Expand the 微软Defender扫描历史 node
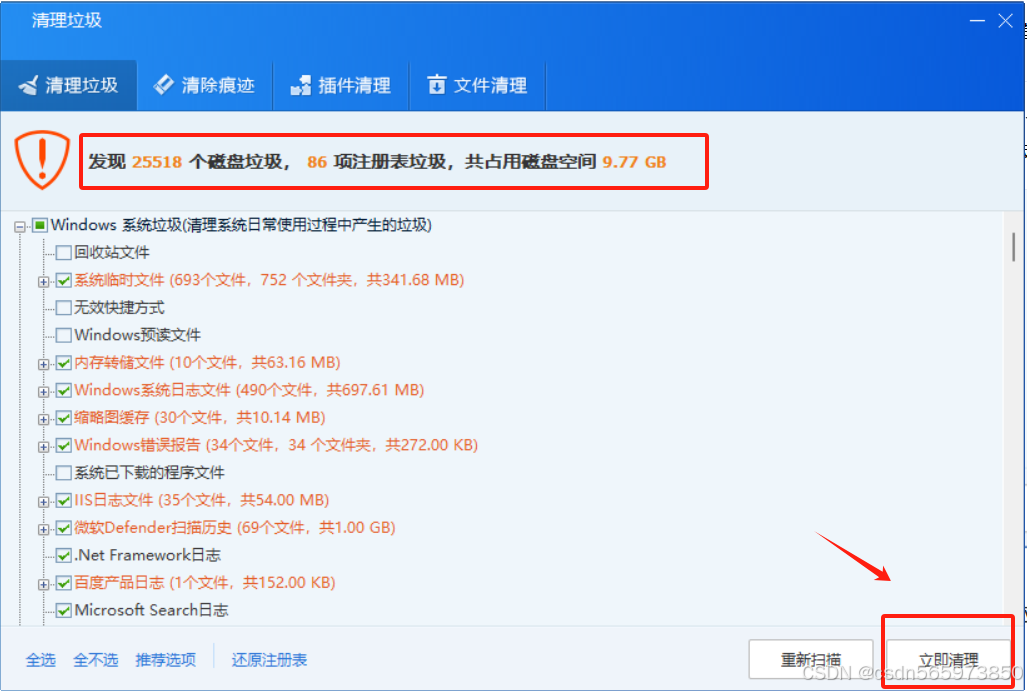Image resolution: width=1027 pixels, height=691 pixels. coord(43,529)
